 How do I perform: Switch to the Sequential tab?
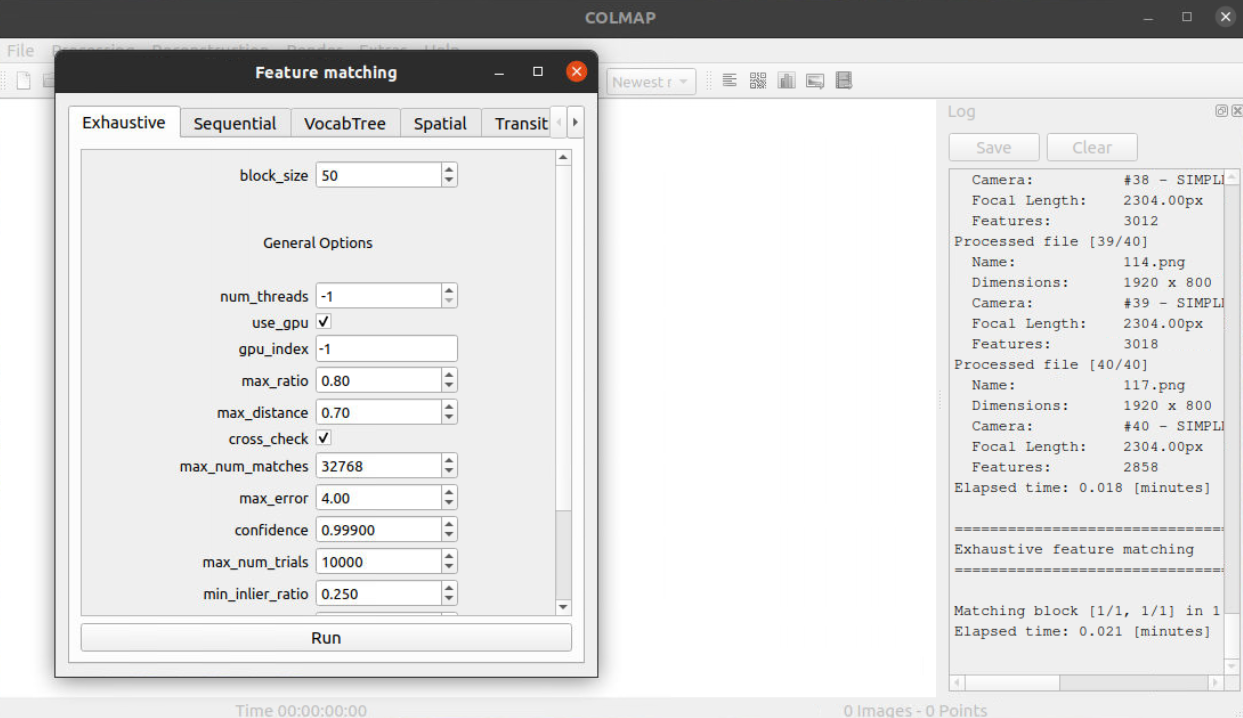pos(235,123)
